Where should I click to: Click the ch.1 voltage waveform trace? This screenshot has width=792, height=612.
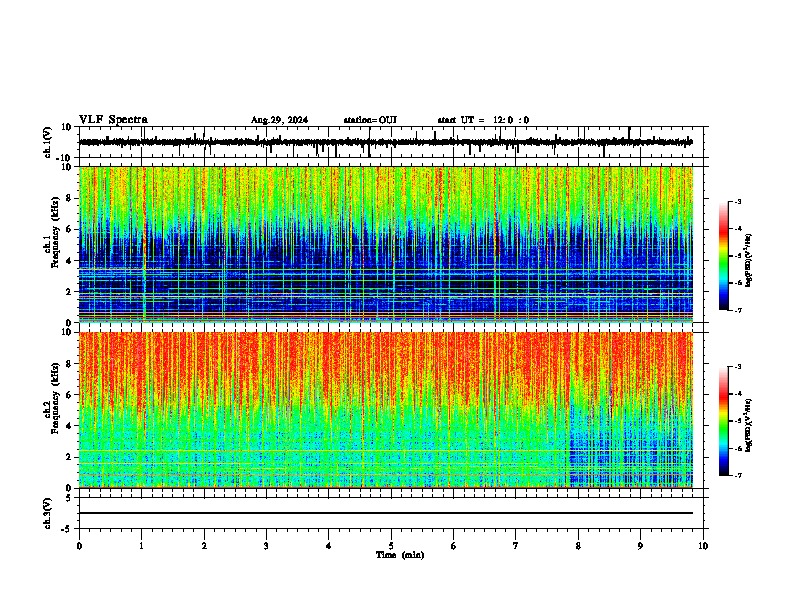386,142
